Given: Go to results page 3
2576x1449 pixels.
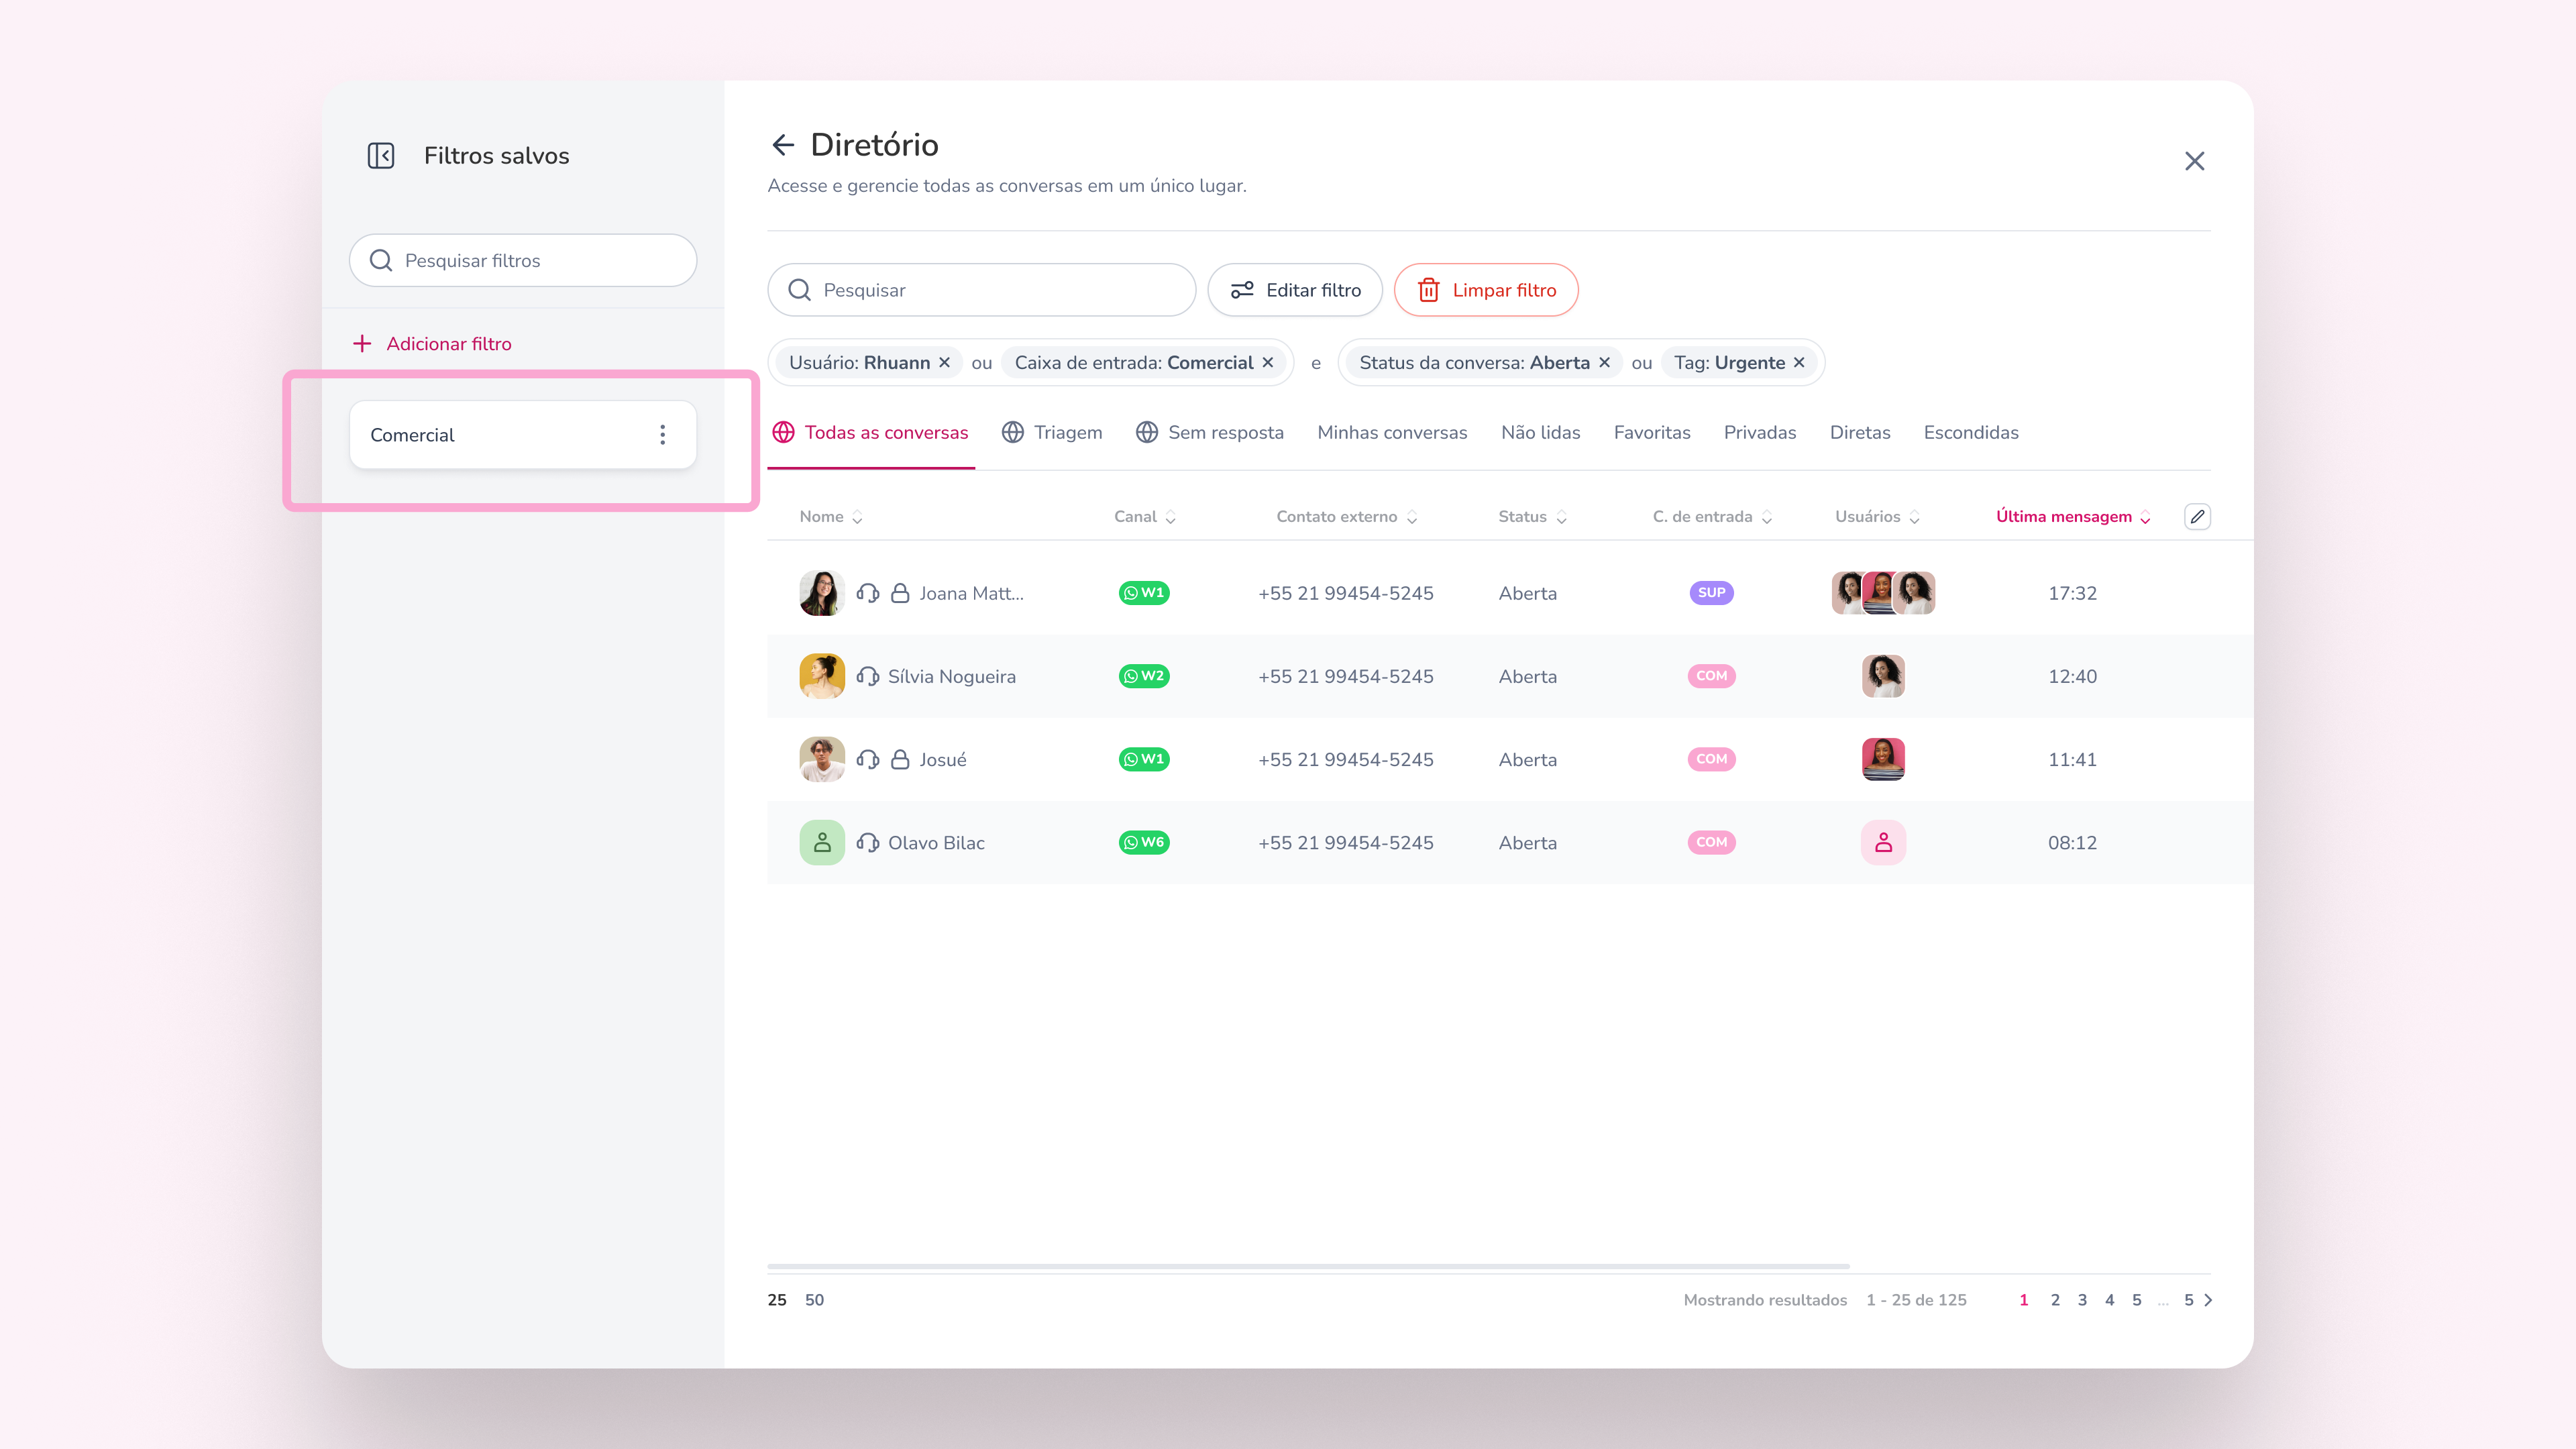Looking at the screenshot, I should (x=2082, y=1300).
